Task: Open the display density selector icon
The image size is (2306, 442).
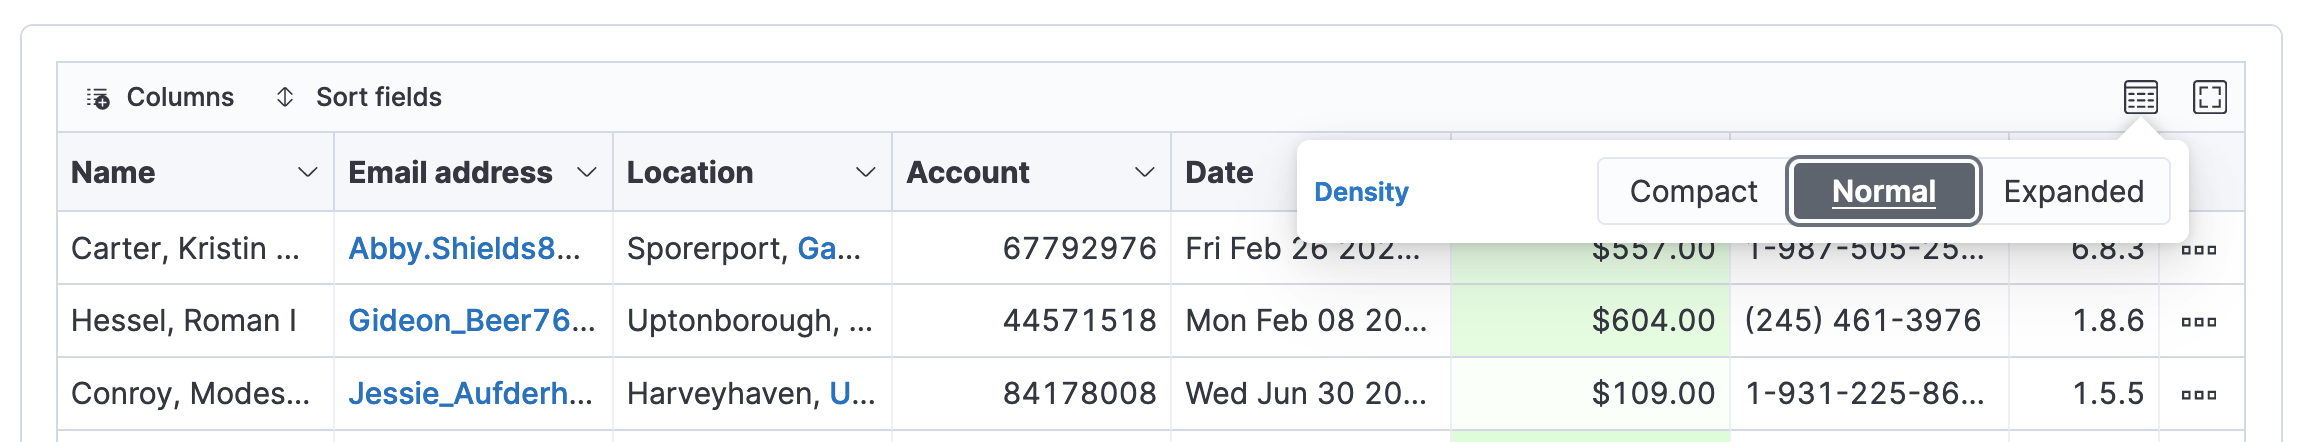Action: coord(2141,97)
